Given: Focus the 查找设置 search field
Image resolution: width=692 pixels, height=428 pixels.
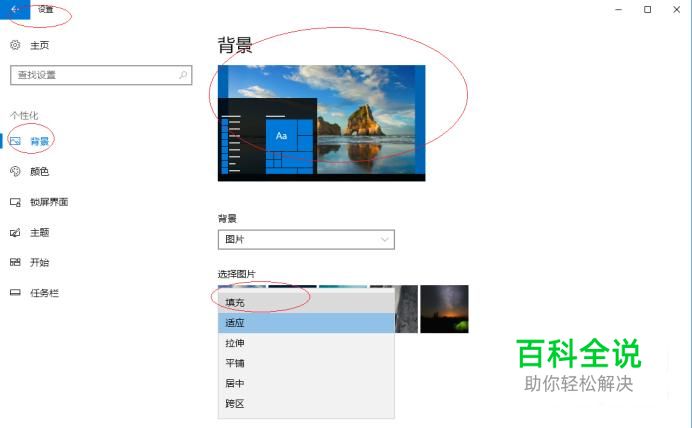Looking at the screenshot, I should click(x=101, y=75).
